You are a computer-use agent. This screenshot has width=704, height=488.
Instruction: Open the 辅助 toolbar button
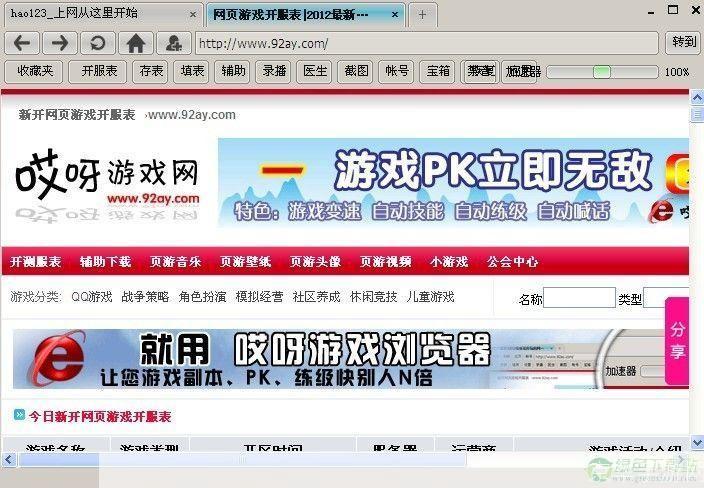tap(233, 71)
